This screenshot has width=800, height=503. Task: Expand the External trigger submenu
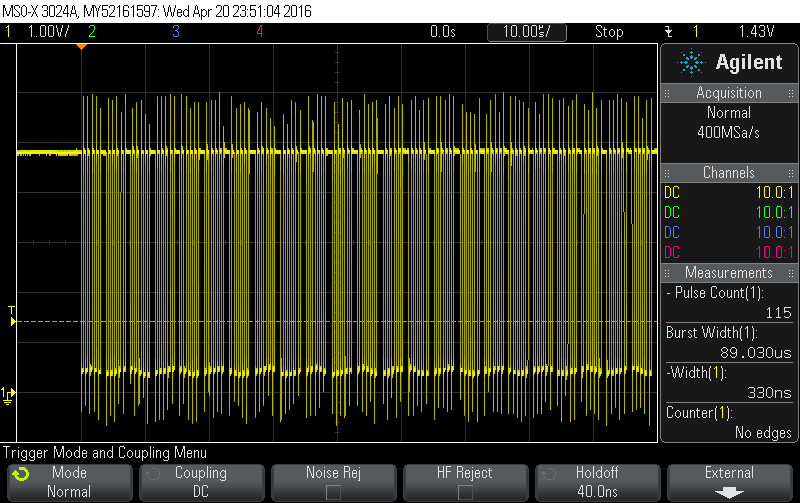729,482
